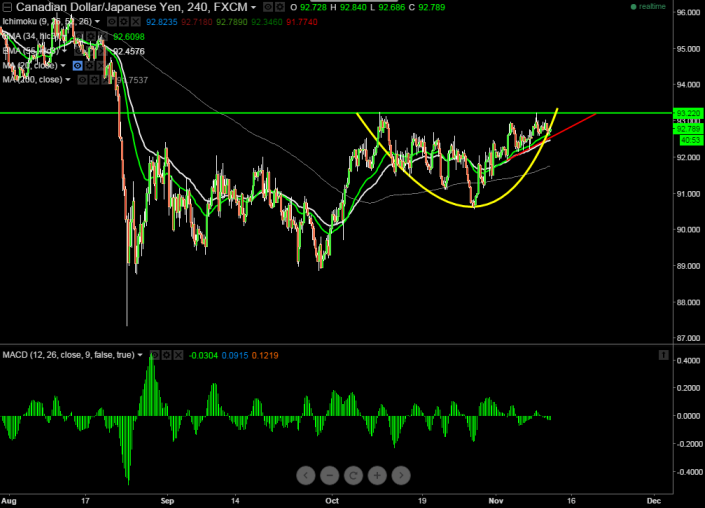This screenshot has width=705, height=508.
Task: Click the Ichimoku value 92.7180
Action: point(196,22)
